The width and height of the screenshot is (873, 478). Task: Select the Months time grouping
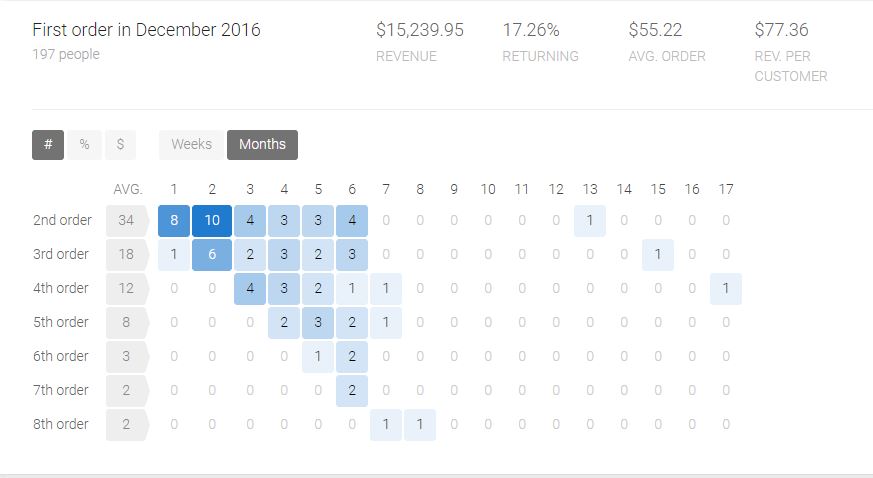[262, 145]
